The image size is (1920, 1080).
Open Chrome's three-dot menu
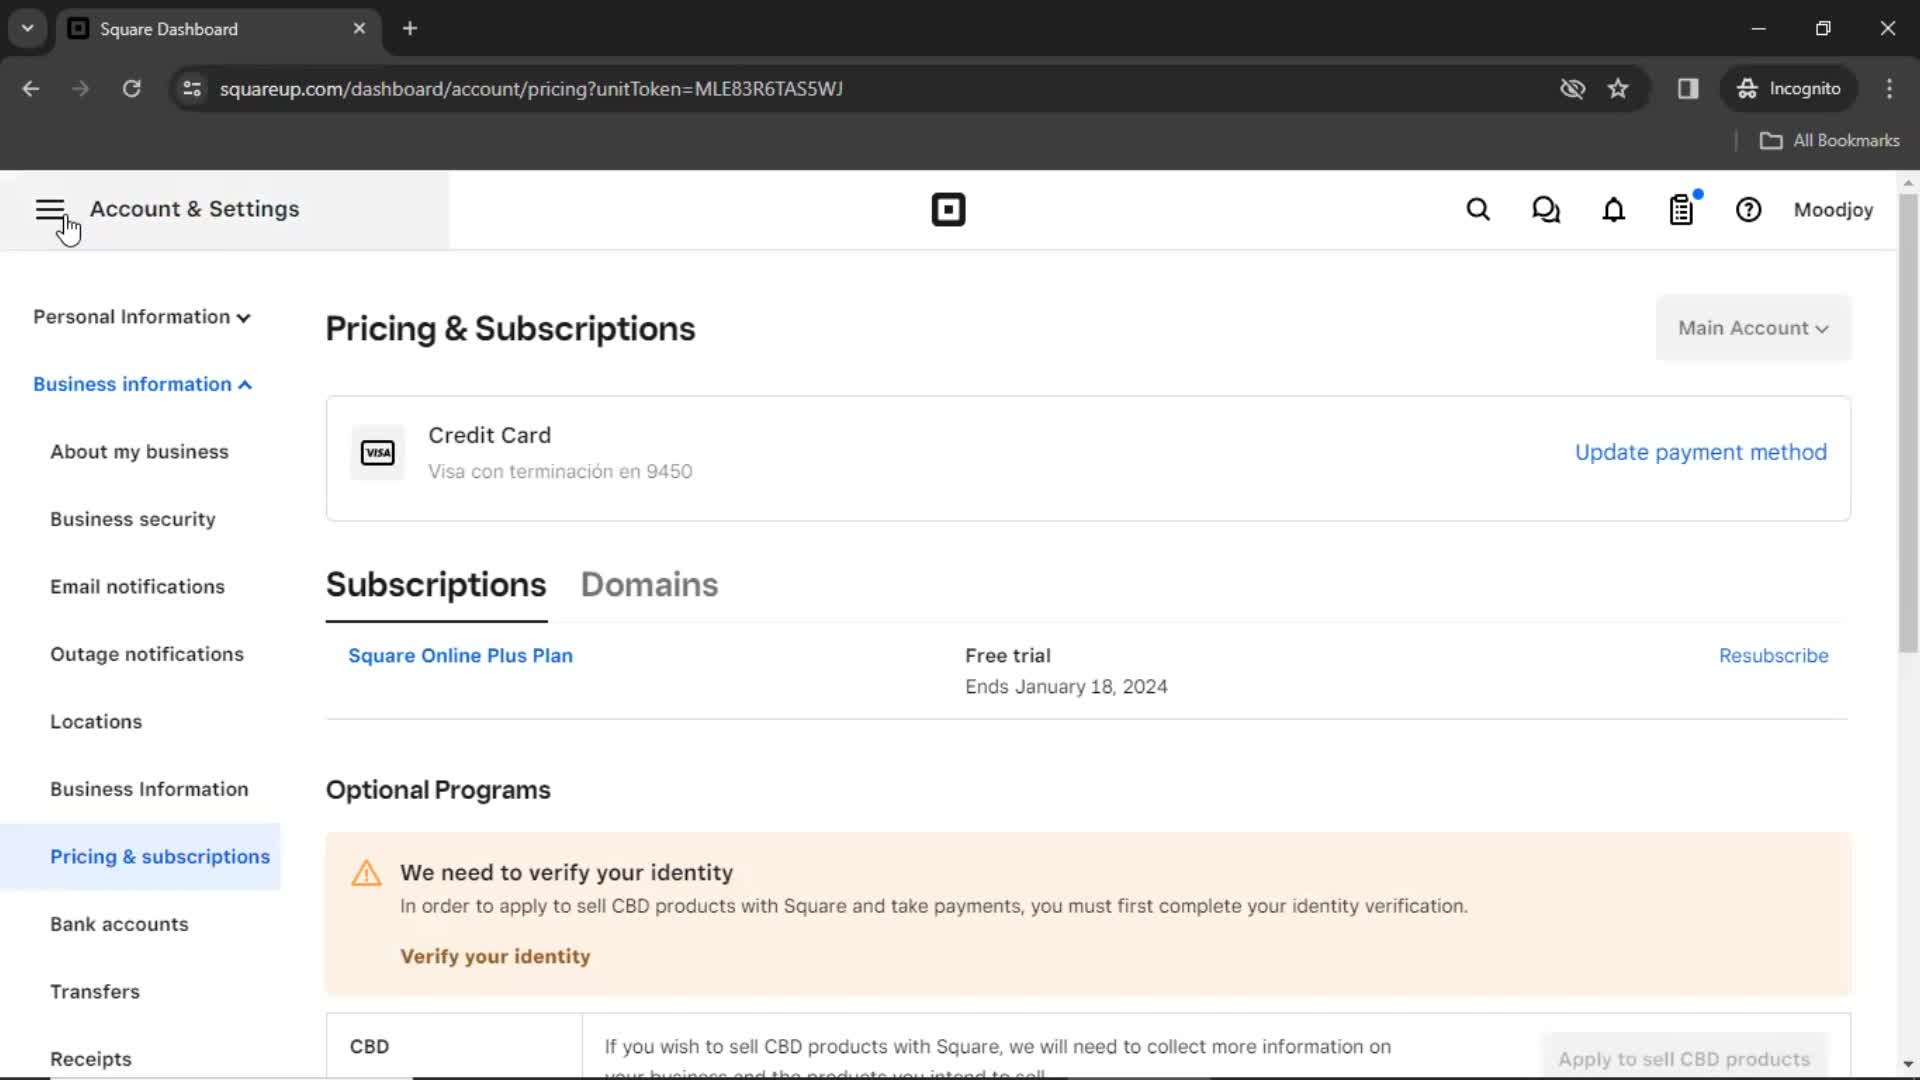coord(1889,89)
